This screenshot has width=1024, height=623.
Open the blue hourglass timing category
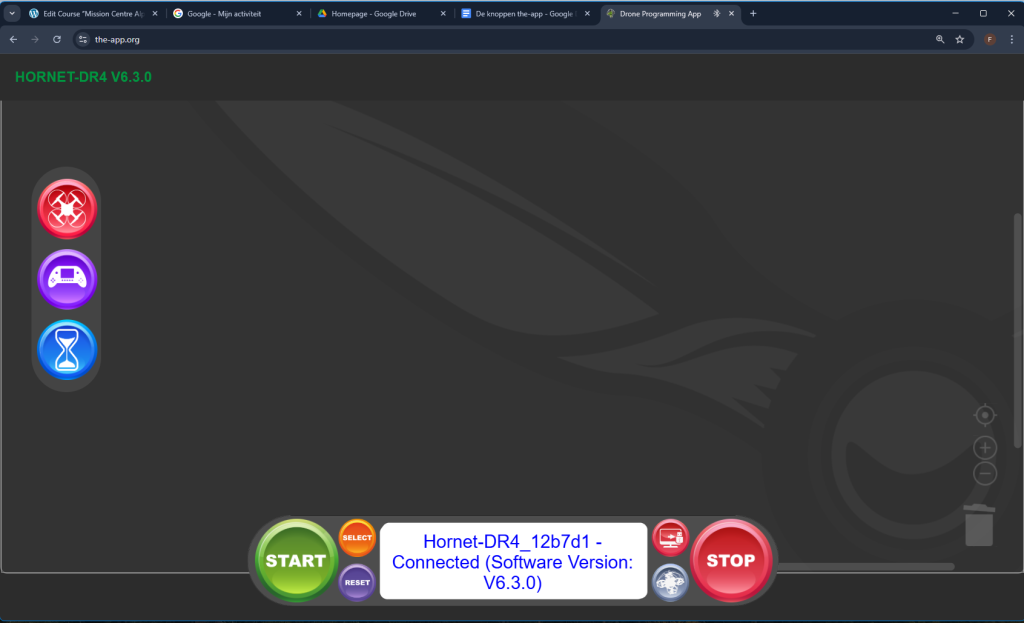pyautogui.click(x=67, y=349)
